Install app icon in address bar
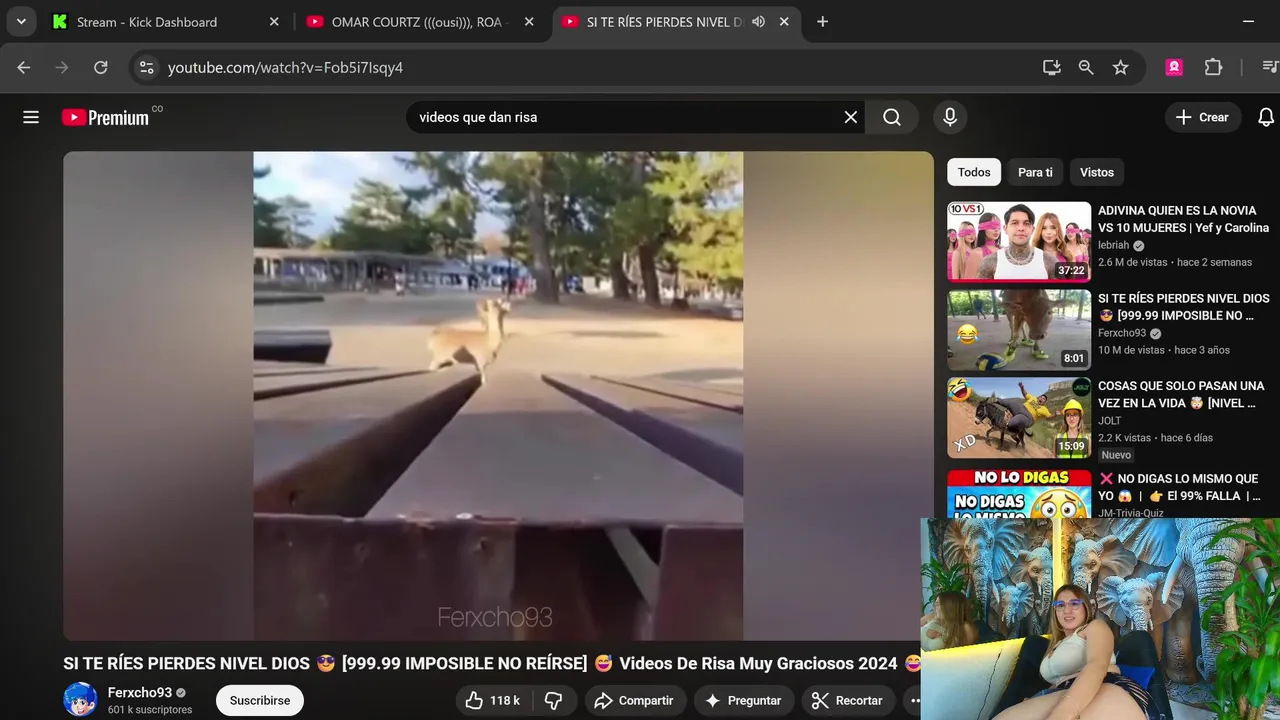This screenshot has width=1280, height=720. click(x=1051, y=67)
